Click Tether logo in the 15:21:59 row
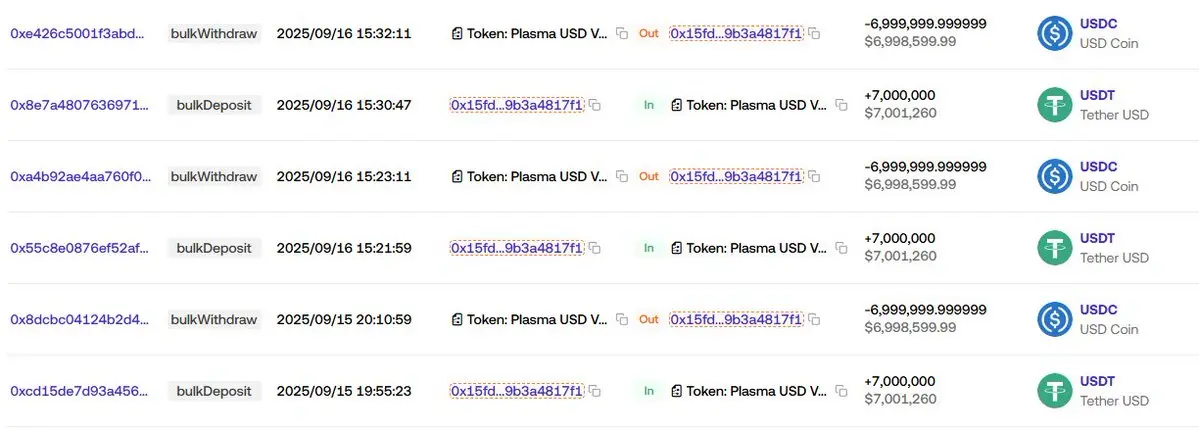 (x=1054, y=248)
